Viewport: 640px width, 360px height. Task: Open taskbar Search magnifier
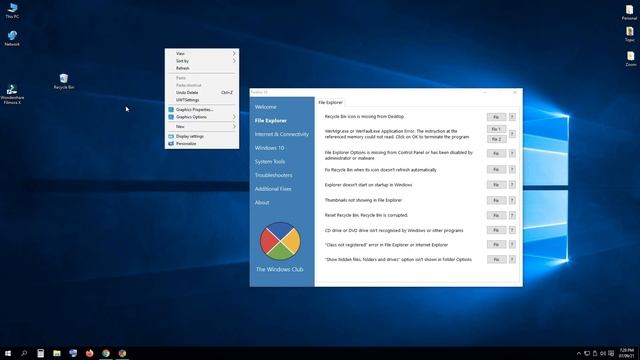pyautogui.click(x=24, y=353)
